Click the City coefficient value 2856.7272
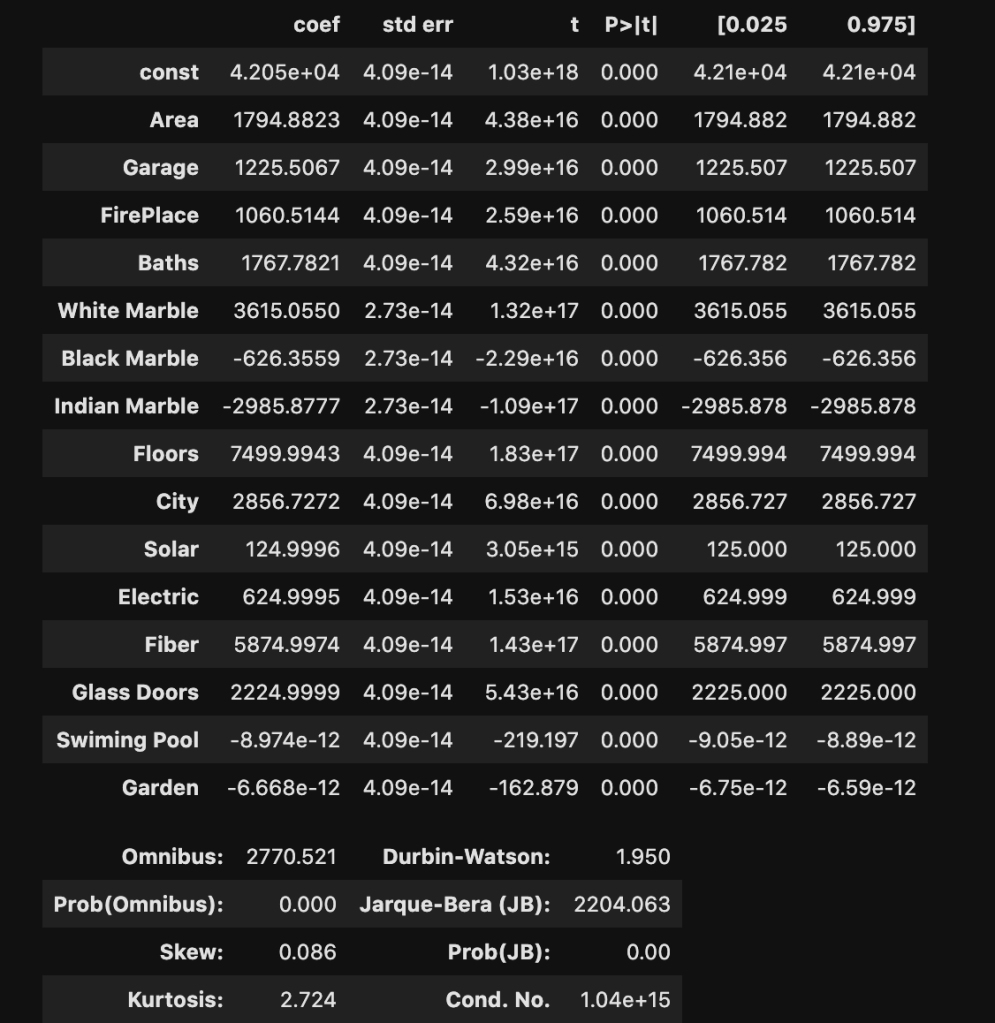Screen dimensions: 995x1023 pos(286,502)
